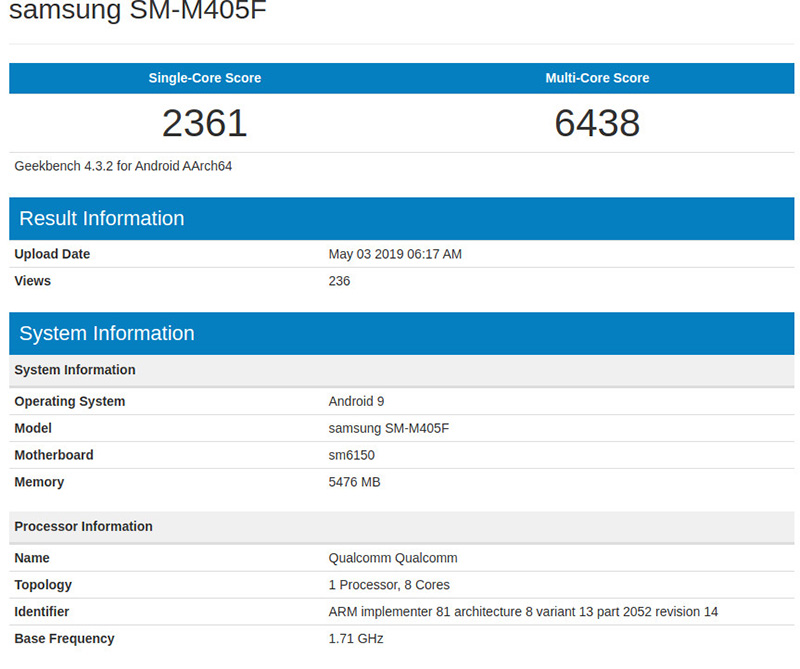Screen dimensions: 800x669
Task: Click the Views count 236
Action: (x=339, y=281)
